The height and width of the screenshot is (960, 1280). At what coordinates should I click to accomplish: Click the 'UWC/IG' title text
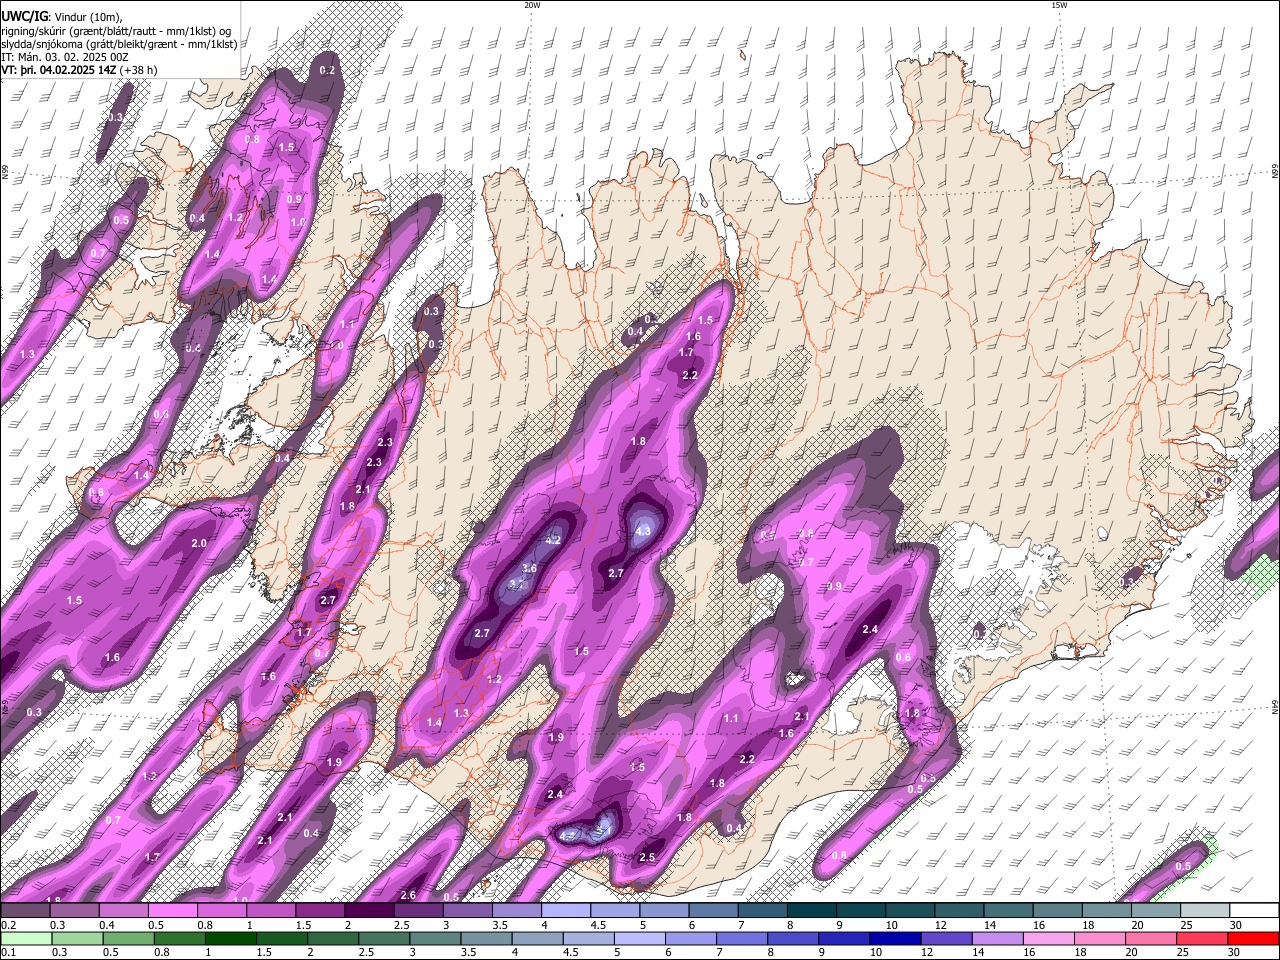point(24,16)
